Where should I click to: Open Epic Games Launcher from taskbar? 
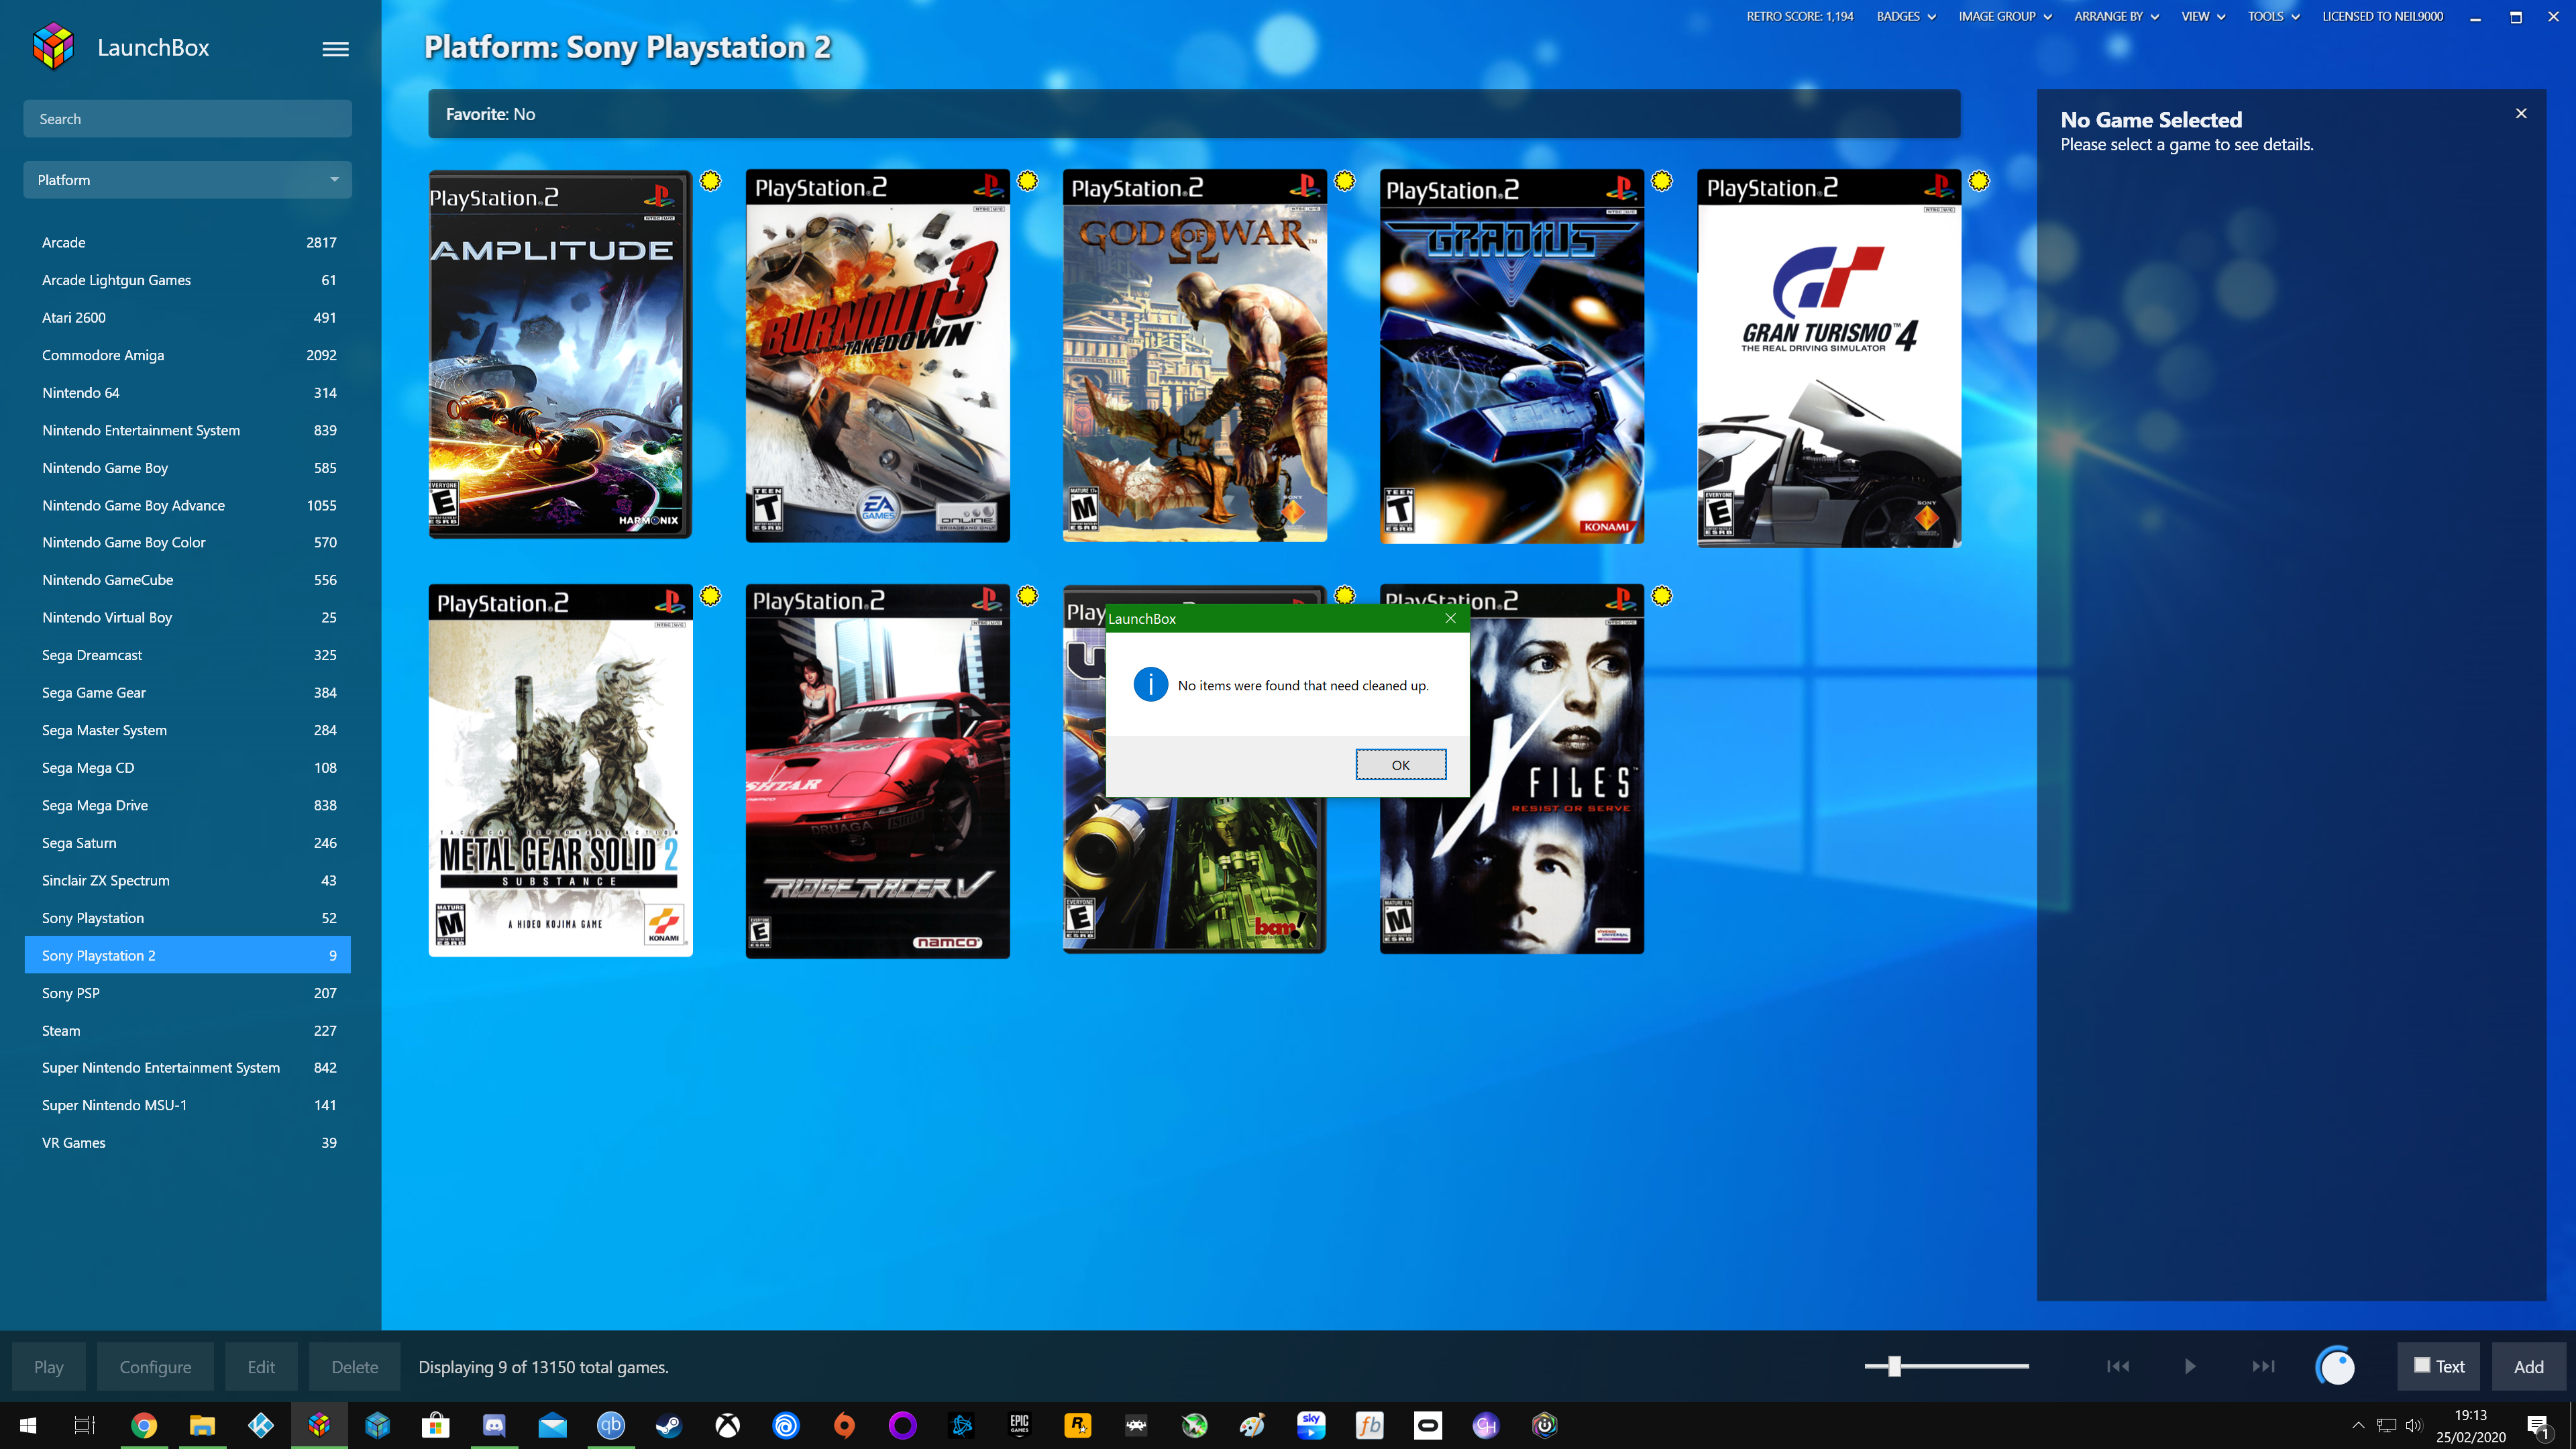(x=1019, y=1425)
